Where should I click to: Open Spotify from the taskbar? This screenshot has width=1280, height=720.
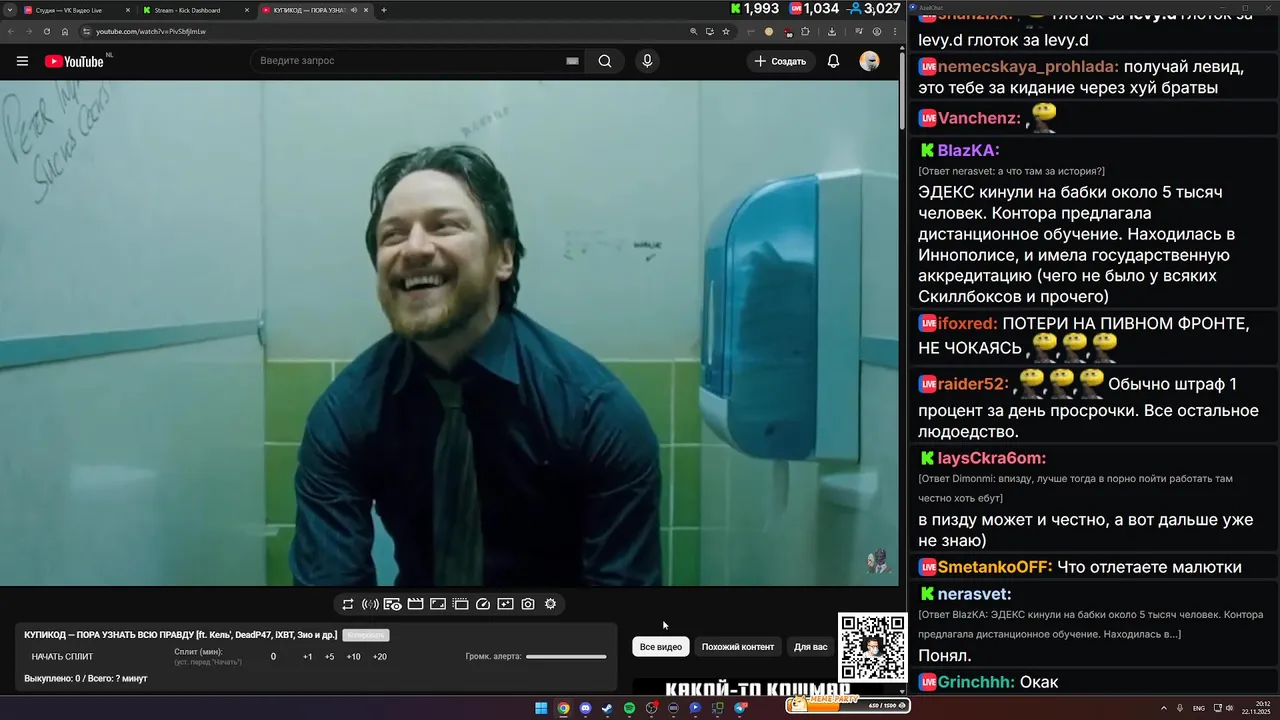(x=629, y=708)
